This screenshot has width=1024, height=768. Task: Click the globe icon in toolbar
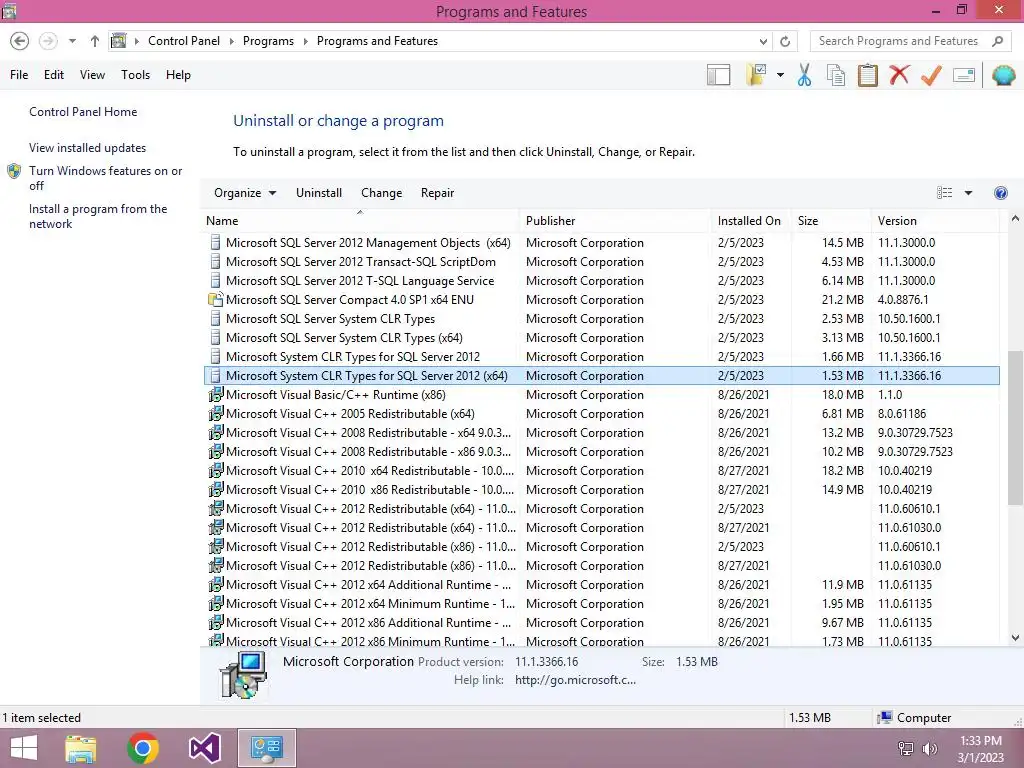[1003, 75]
